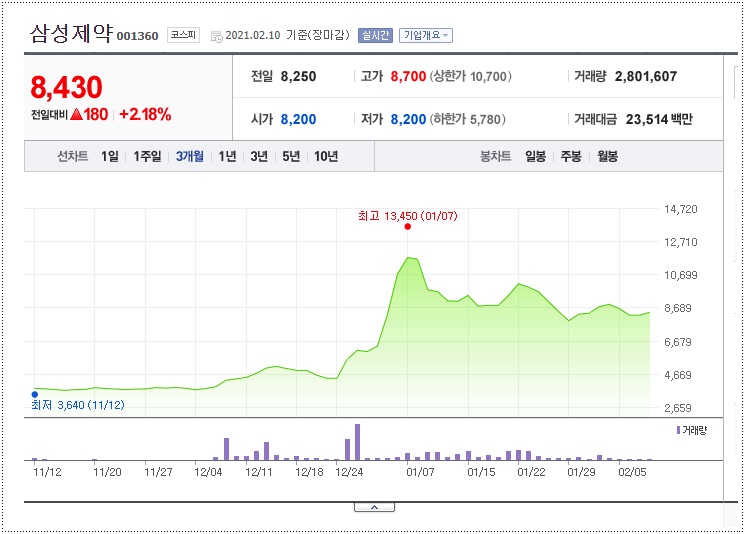Select the 1주일 line chart tab
The width and height of the screenshot is (745, 534).
(x=147, y=156)
